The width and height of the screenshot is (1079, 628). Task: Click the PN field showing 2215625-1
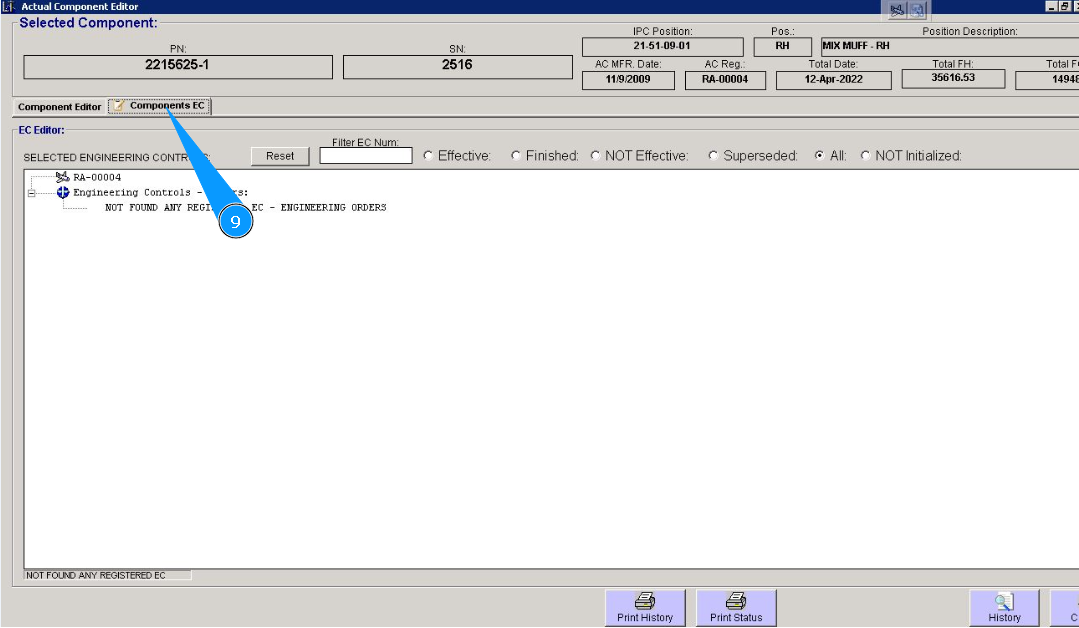178,67
